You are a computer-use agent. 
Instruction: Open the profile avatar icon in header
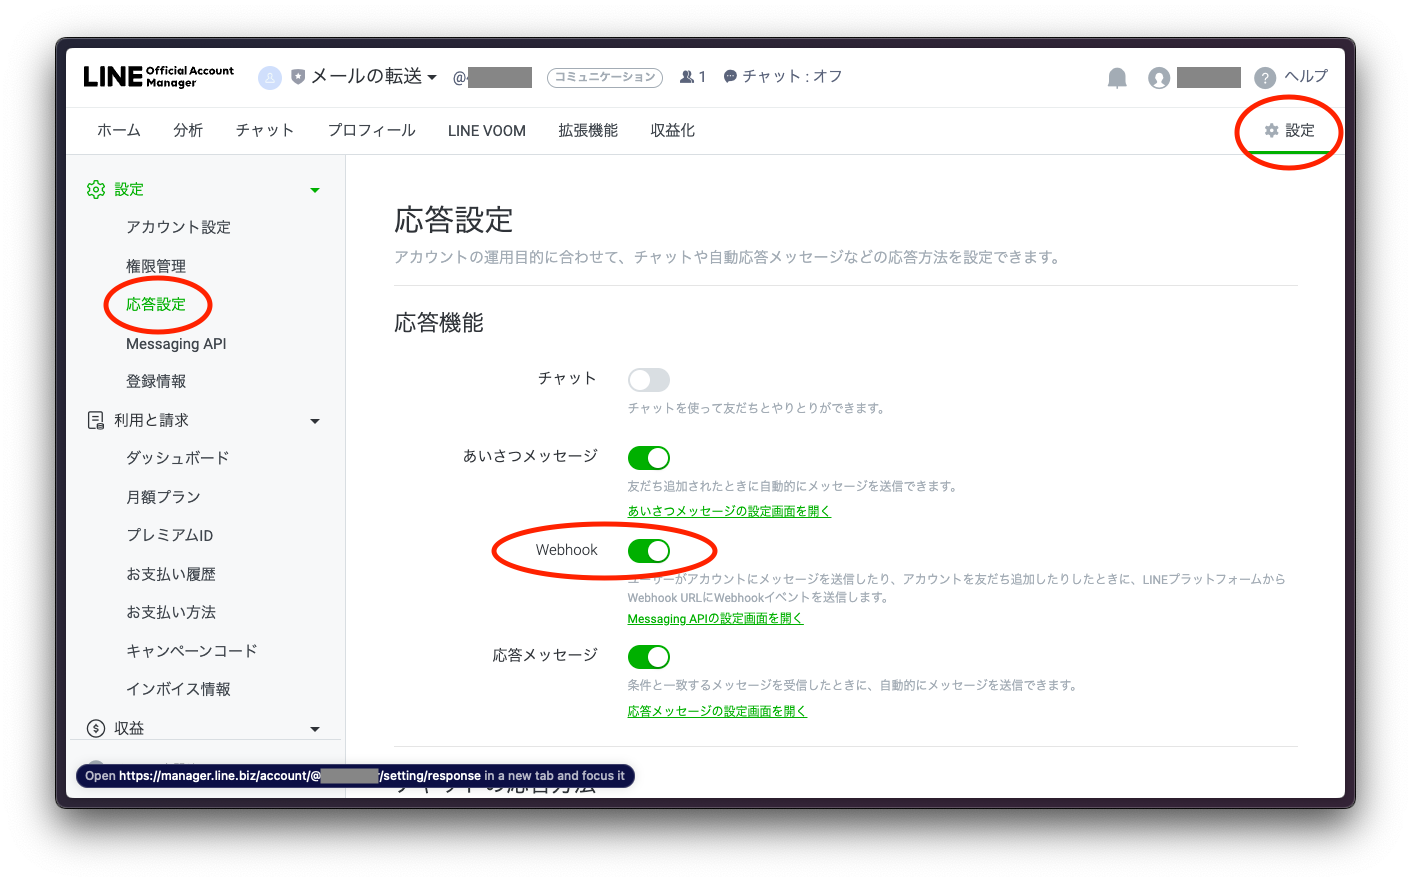(1158, 77)
